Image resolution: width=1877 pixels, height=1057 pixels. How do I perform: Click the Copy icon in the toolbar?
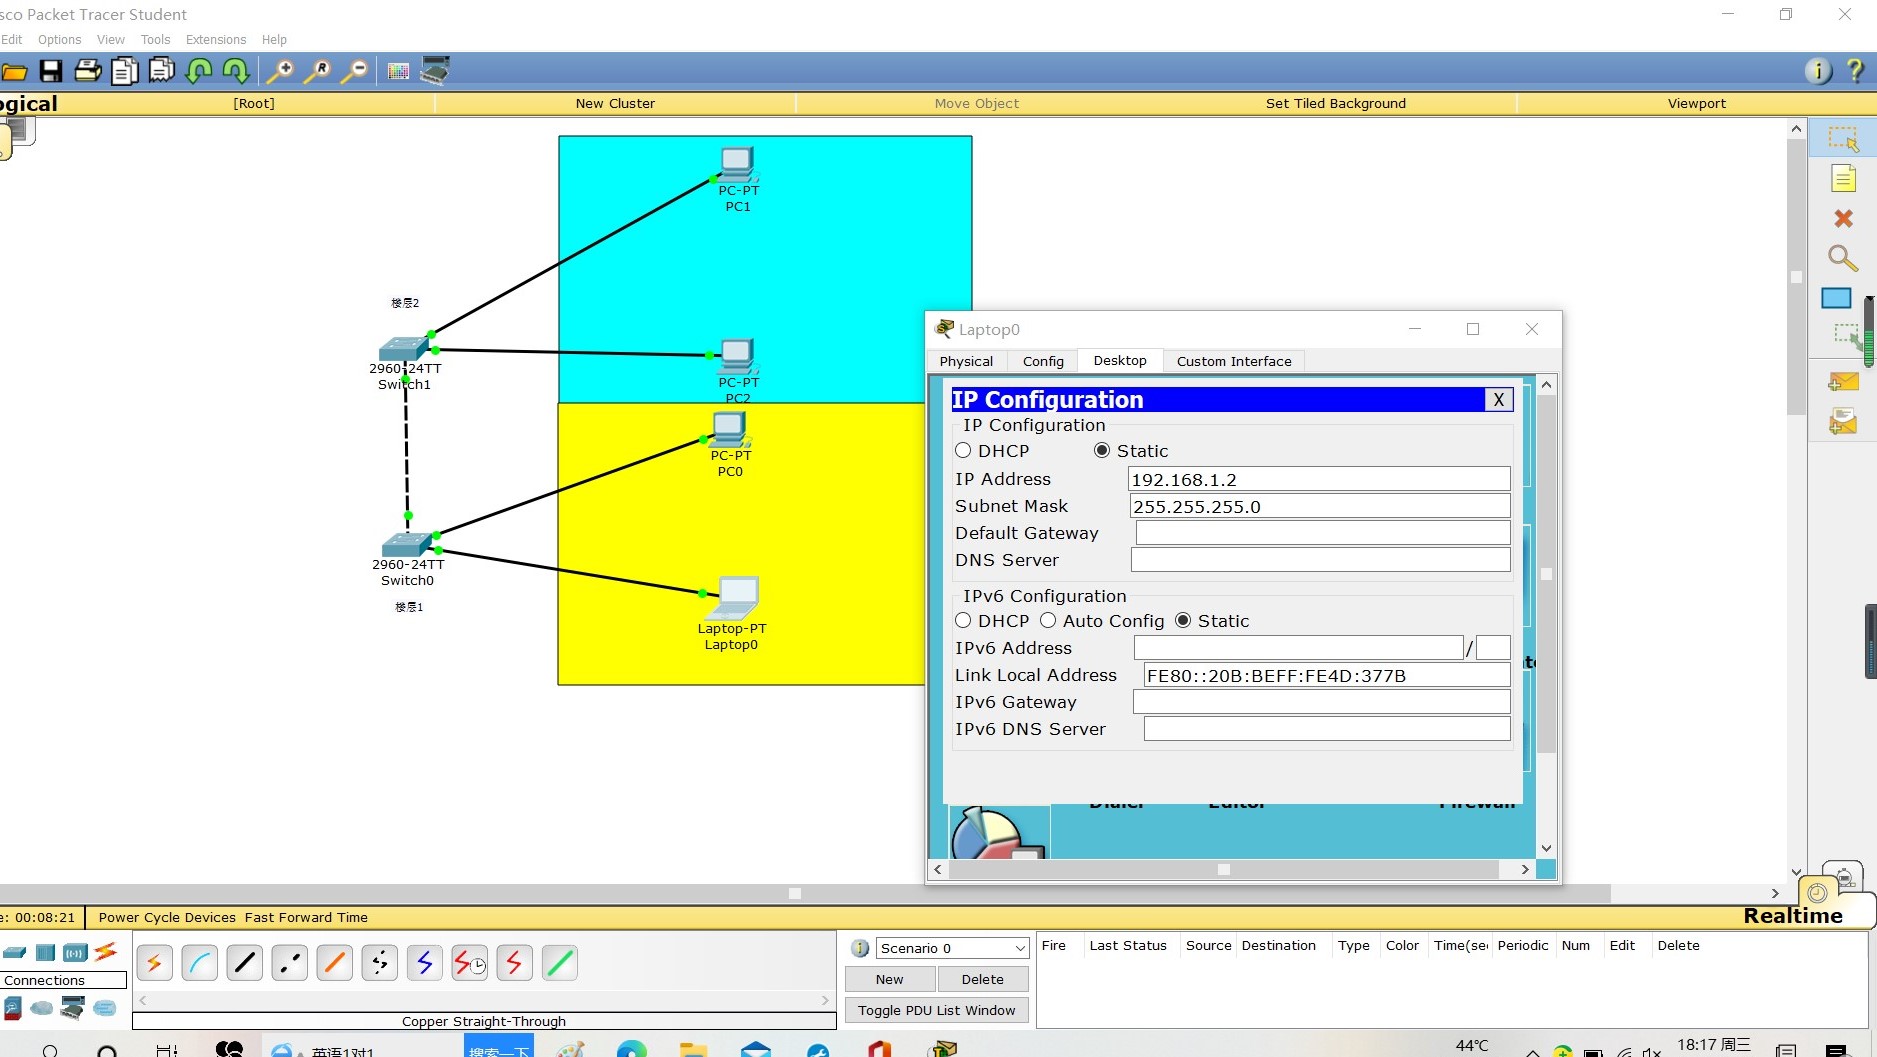click(x=125, y=71)
